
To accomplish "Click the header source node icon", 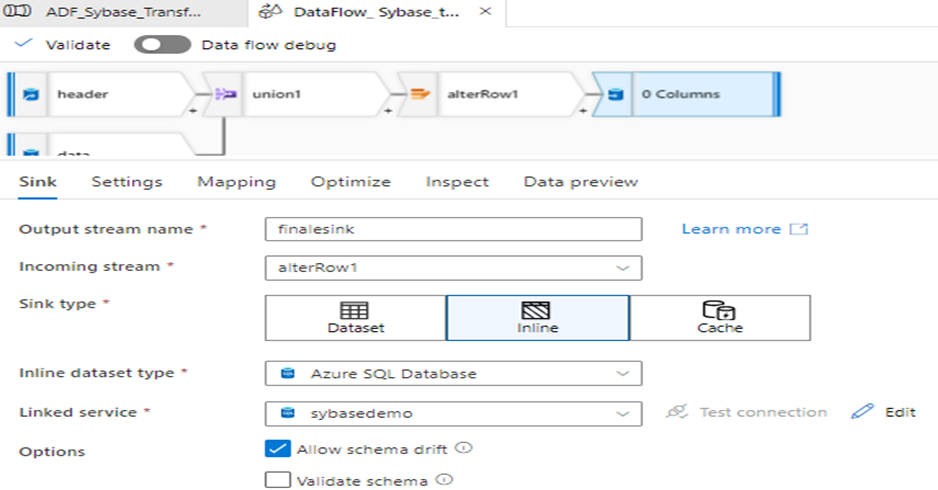I will tap(31, 94).
